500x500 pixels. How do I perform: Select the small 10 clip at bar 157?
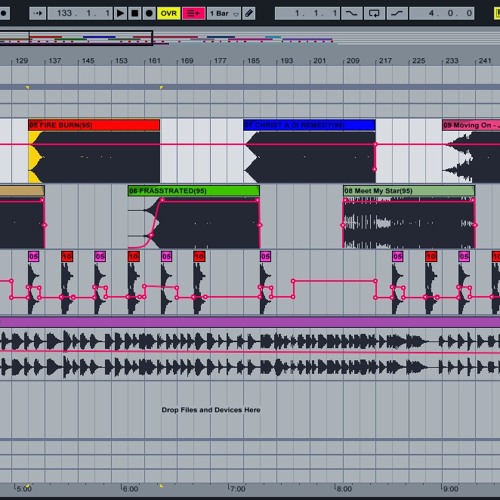(x=133, y=256)
